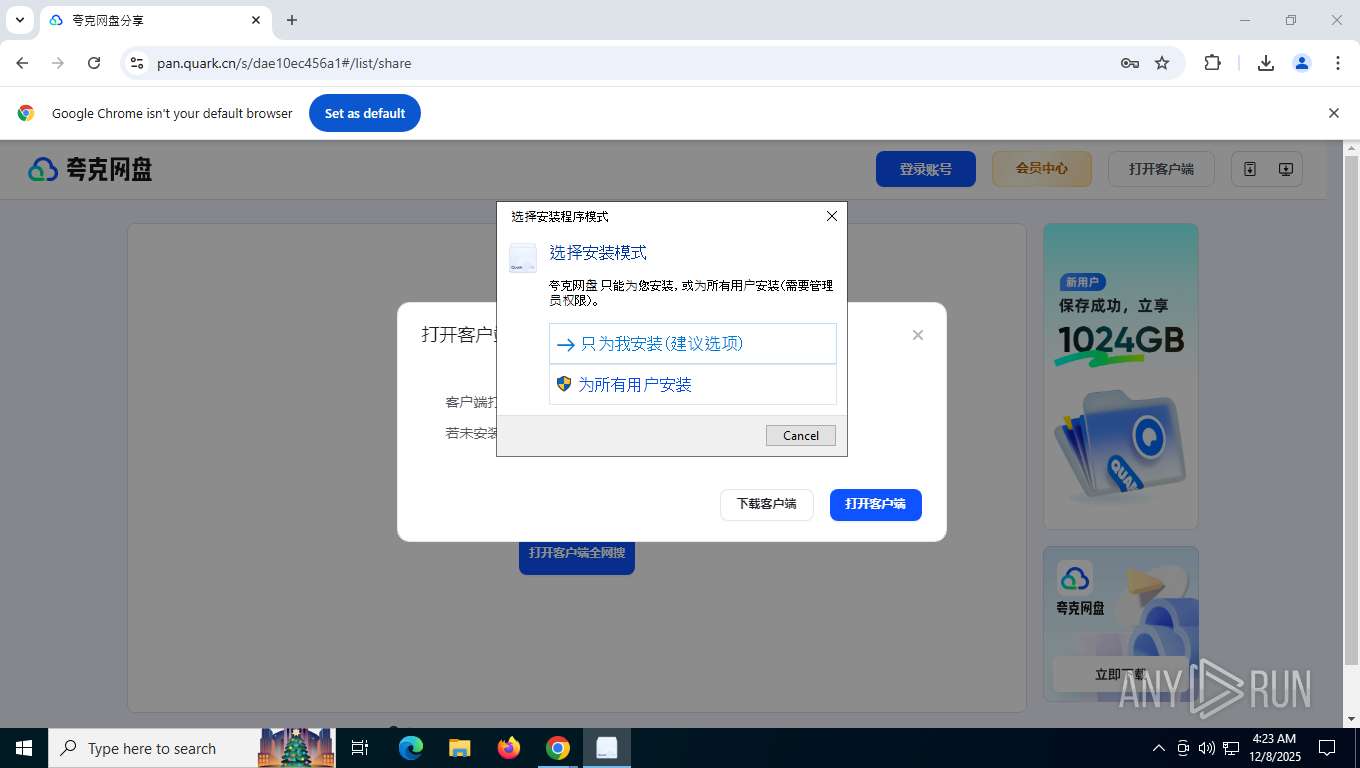Open Chrome three-dot menu
This screenshot has height=768, width=1360.
pyautogui.click(x=1337, y=63)
